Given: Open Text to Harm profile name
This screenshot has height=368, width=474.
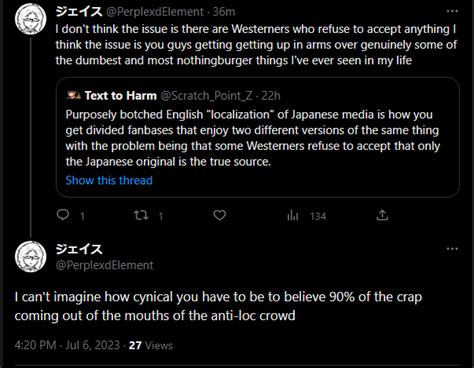Looking at the screenshot, I should (121, 96).
